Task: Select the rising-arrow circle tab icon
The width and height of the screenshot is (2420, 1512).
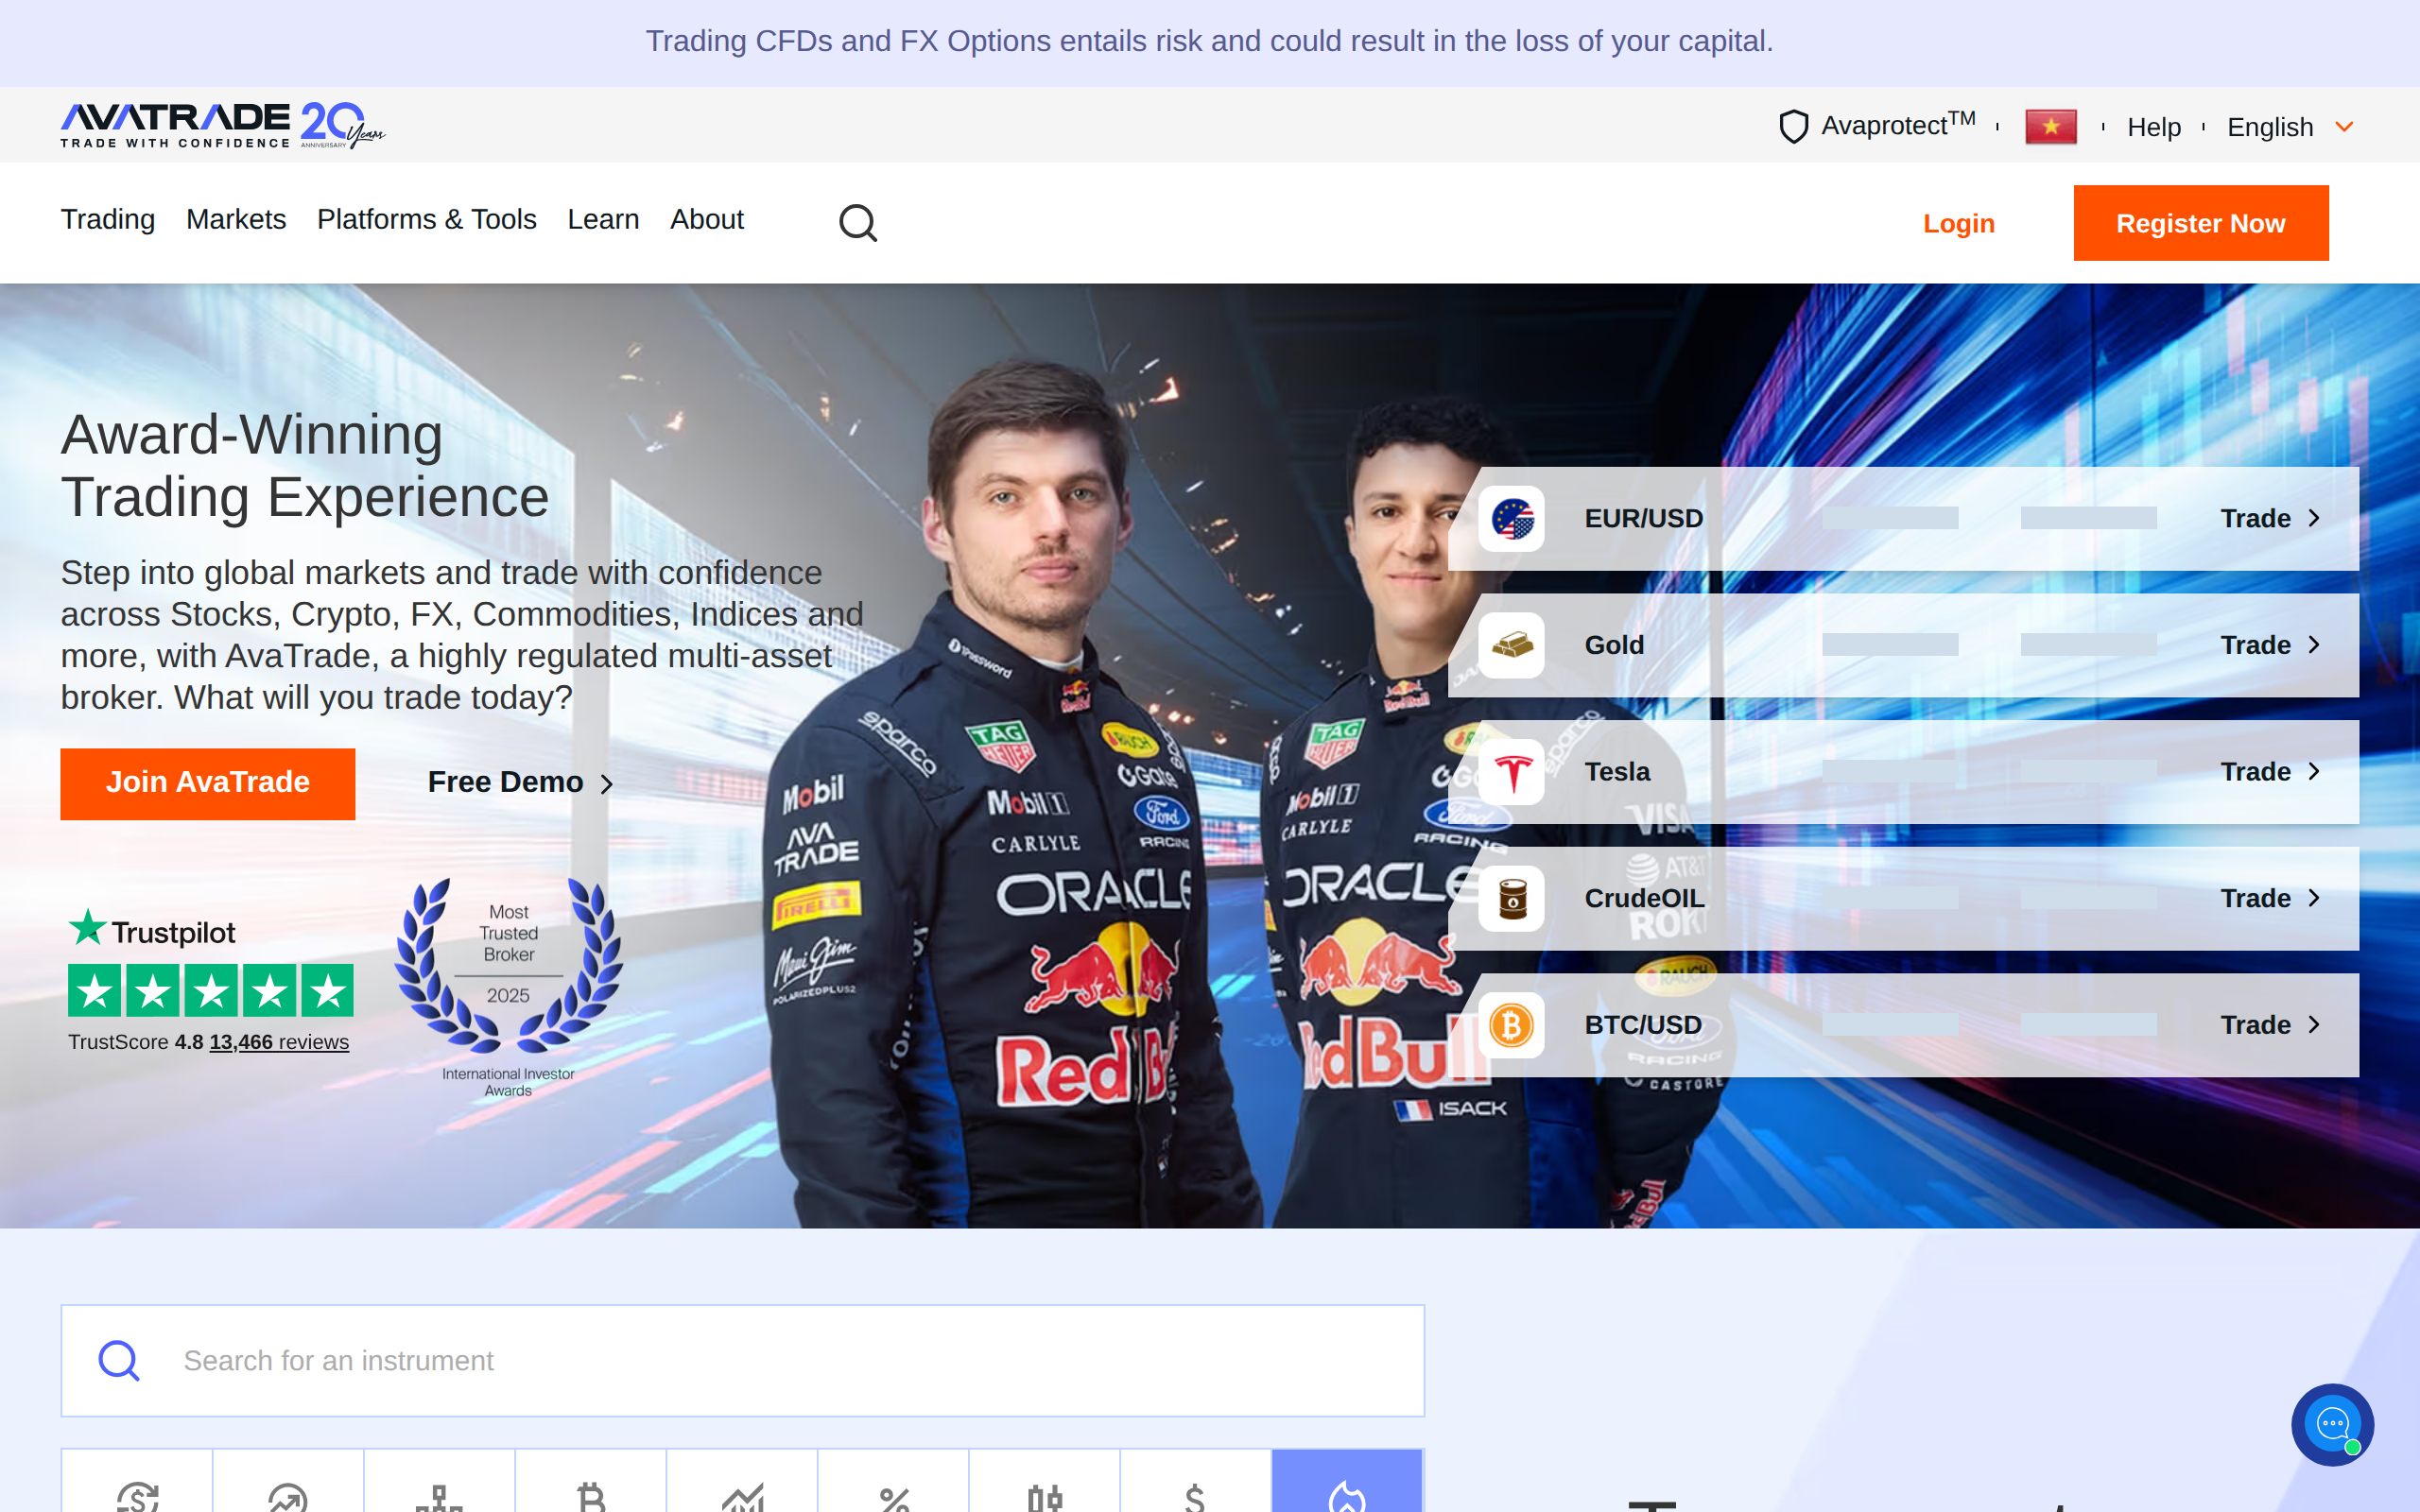Action: click(x=288, y=1496)
